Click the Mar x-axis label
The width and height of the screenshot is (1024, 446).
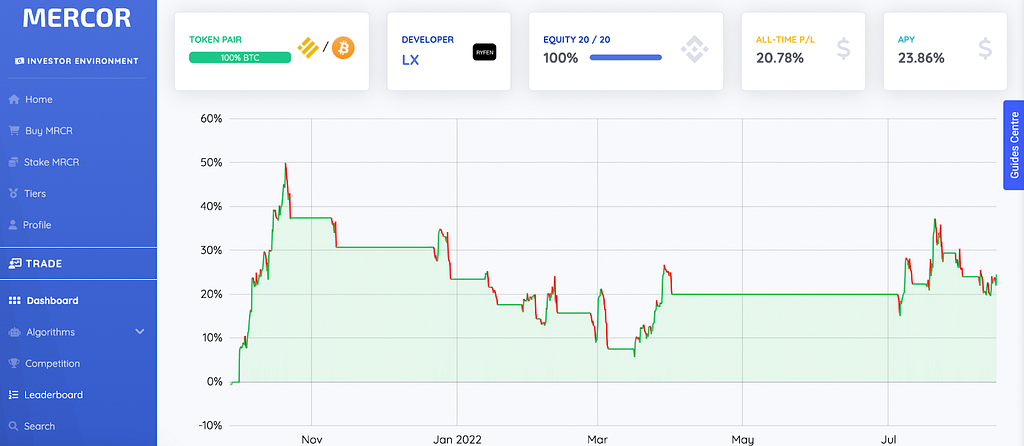[597, 439]
